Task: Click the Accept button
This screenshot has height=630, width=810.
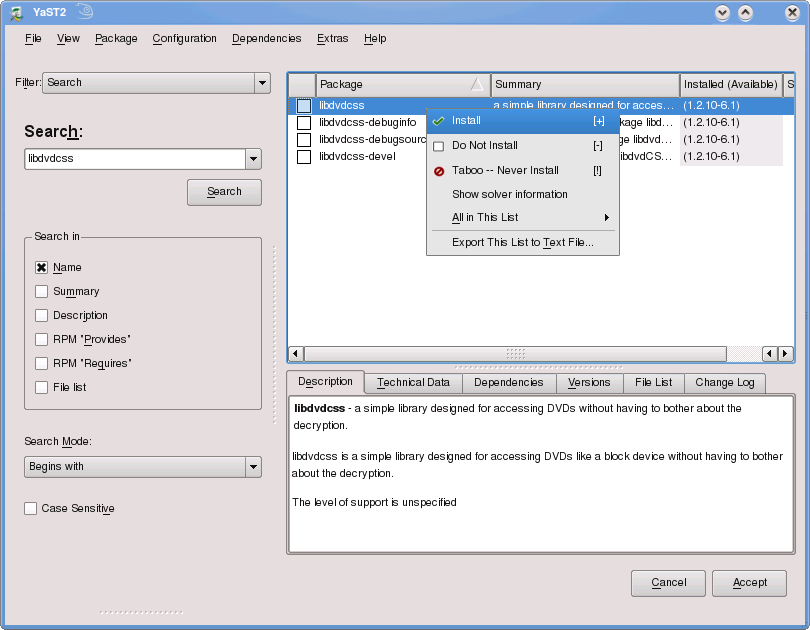Action: (x=750, y=583)
